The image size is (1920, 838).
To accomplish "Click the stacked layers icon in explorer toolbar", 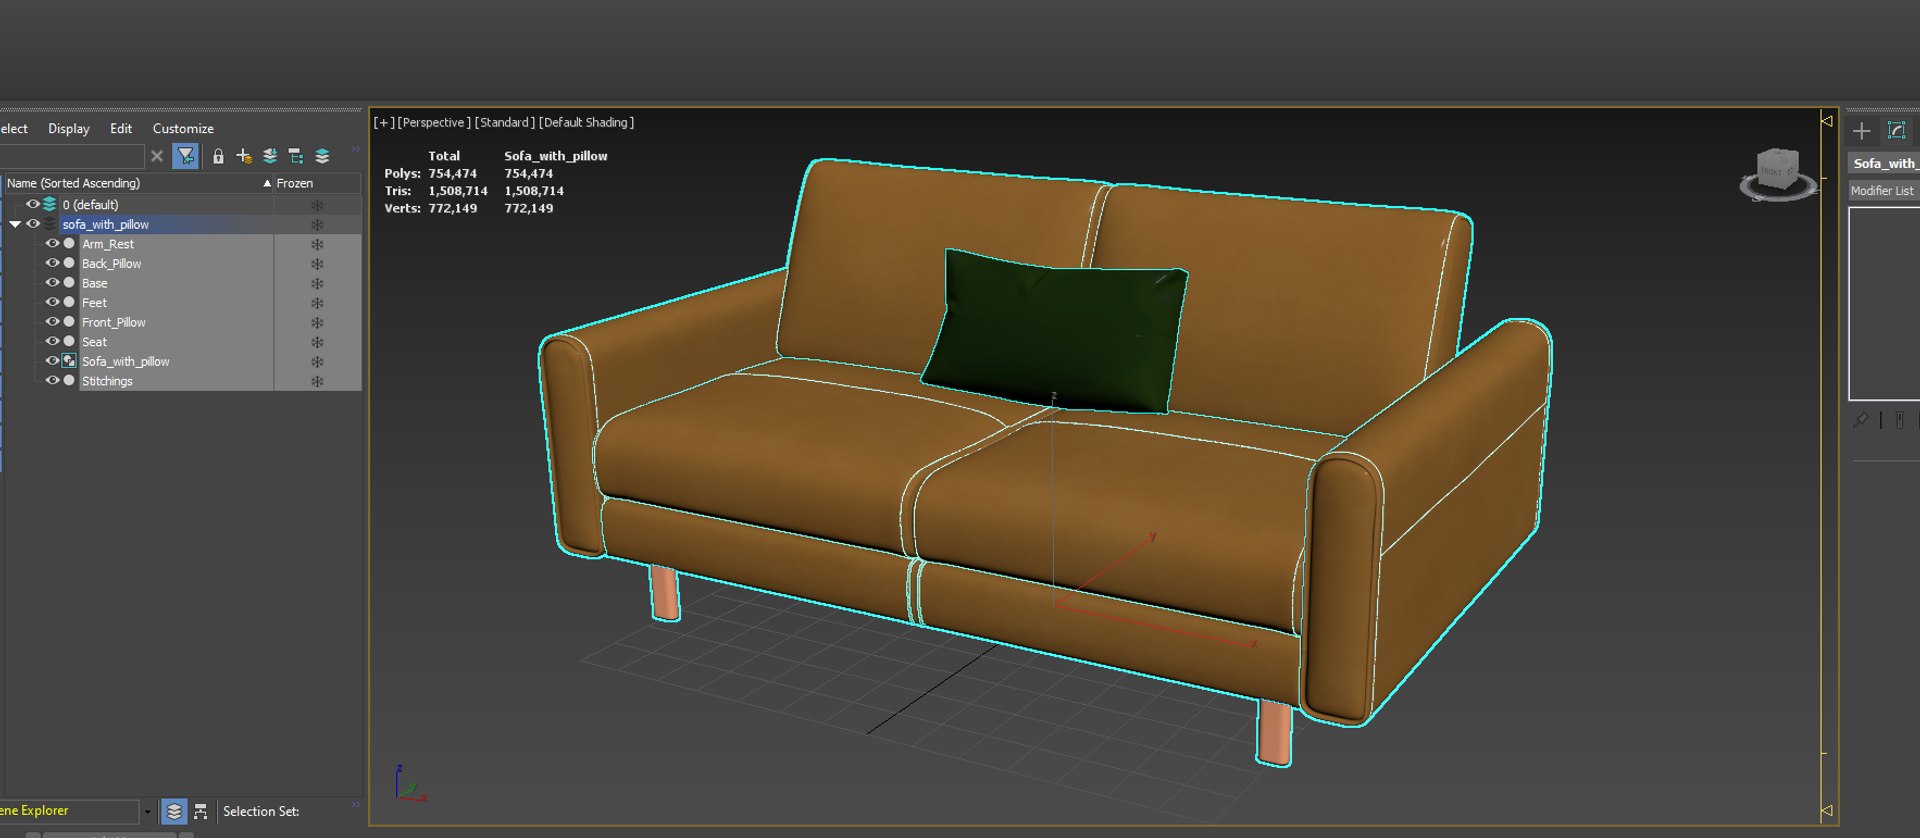I will (322, 156).
